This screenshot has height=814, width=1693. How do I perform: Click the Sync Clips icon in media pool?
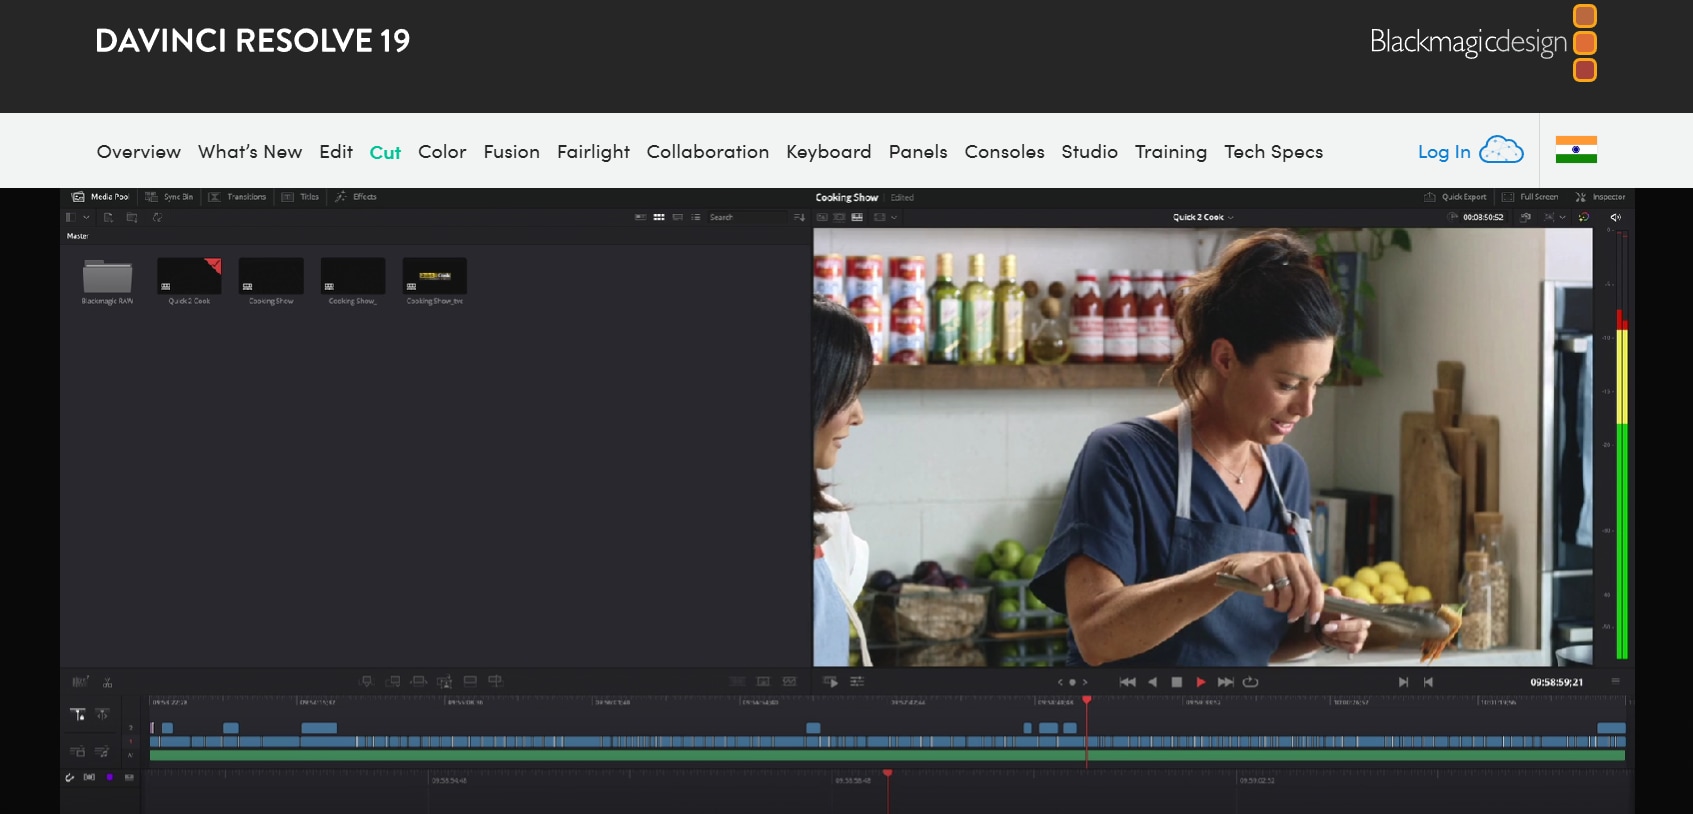point(157,217)
